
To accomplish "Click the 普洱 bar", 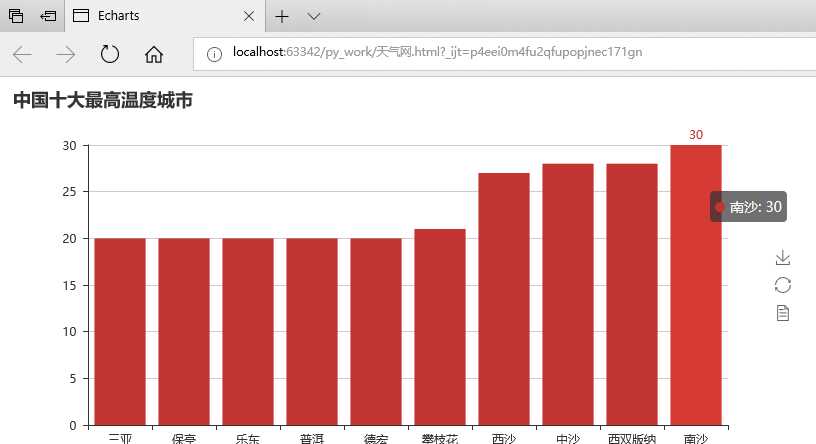I will point(312,332).
